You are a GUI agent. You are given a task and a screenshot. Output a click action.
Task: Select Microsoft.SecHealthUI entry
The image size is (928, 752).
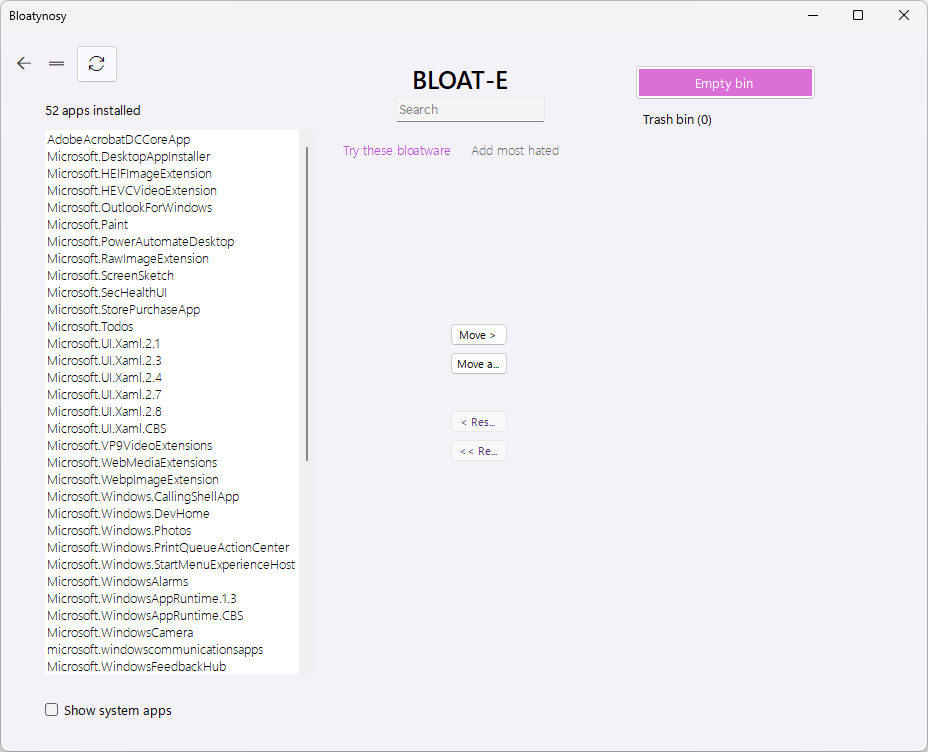pyautogui.click(x=172, y=292)
